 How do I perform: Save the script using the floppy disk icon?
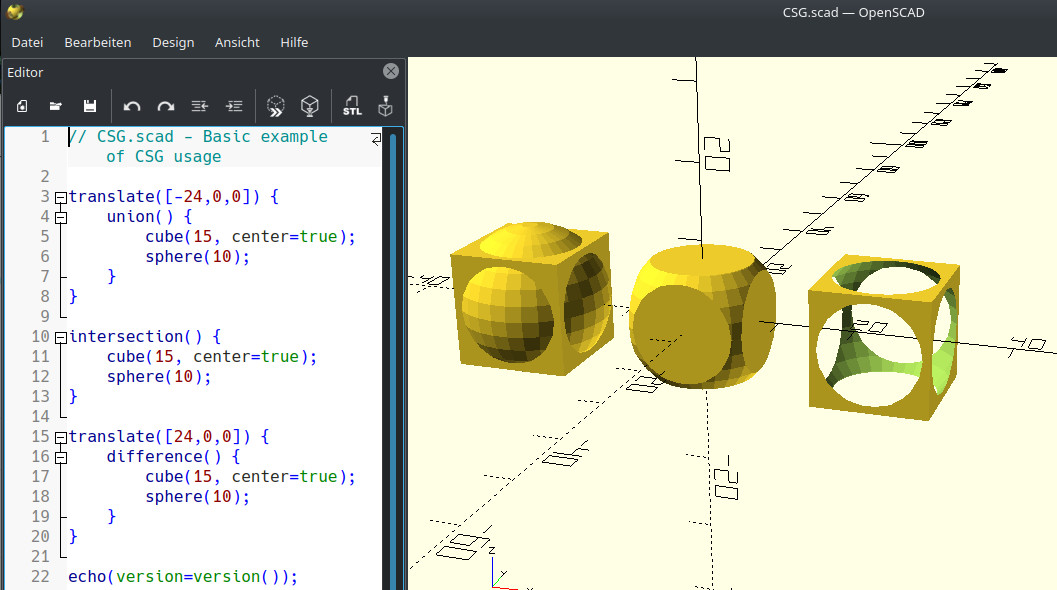point(90,106)
